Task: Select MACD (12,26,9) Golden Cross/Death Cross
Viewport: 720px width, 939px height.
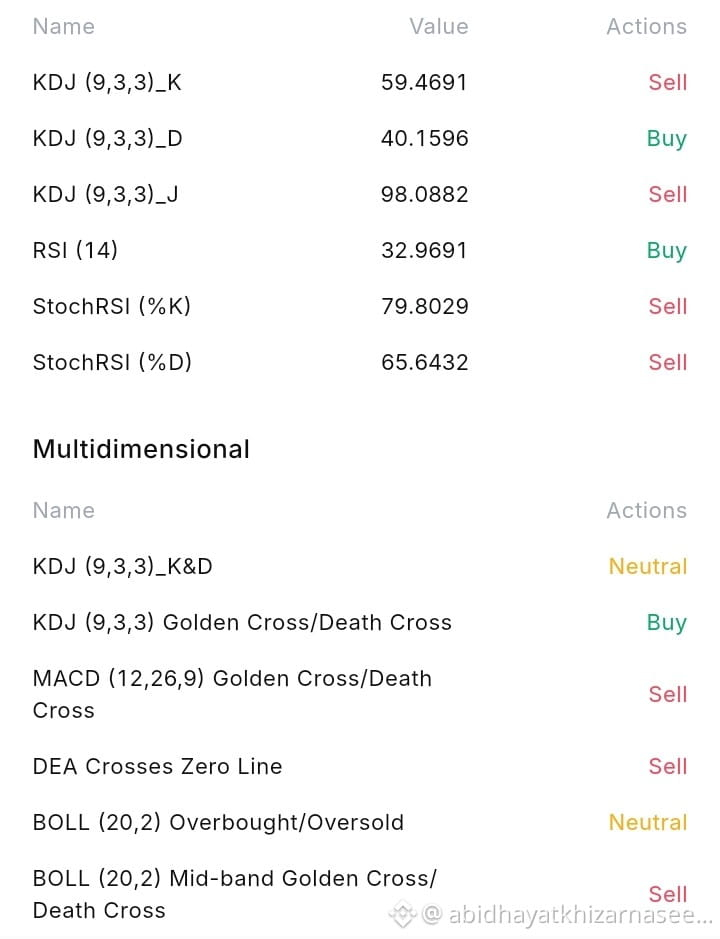Action: click(x=232, y=695)
